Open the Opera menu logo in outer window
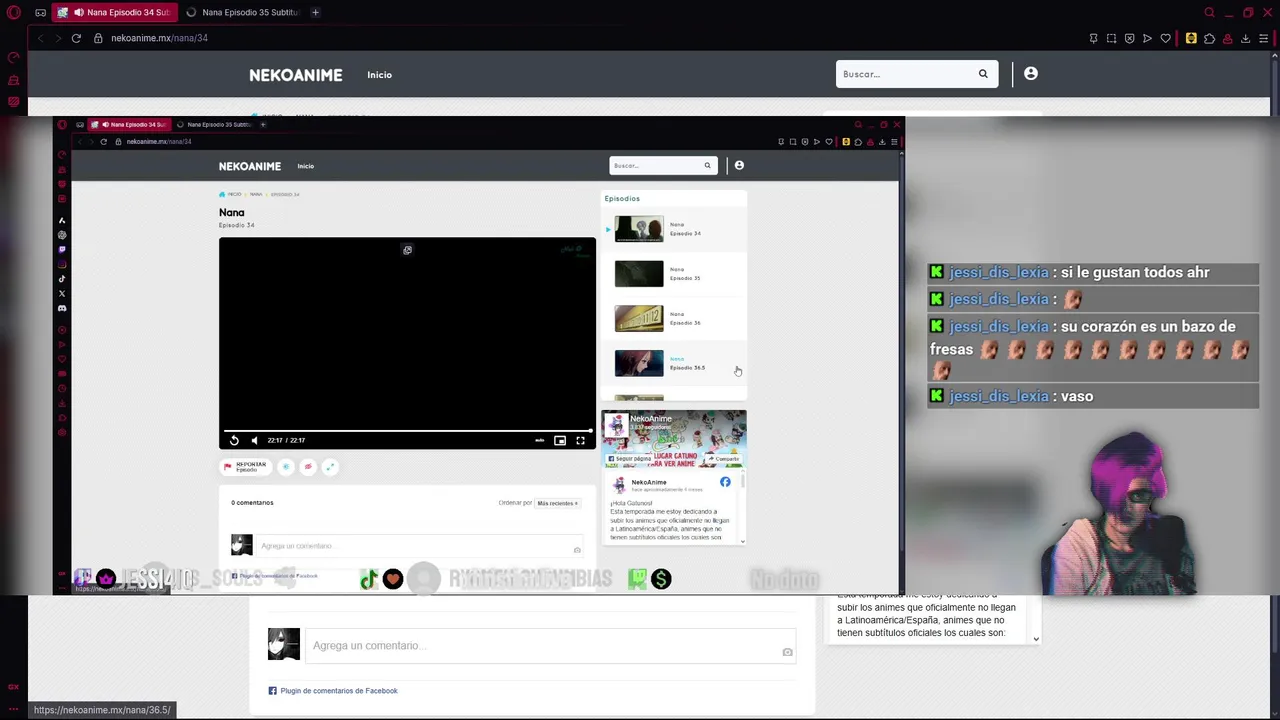 click(x=14, y=13)
